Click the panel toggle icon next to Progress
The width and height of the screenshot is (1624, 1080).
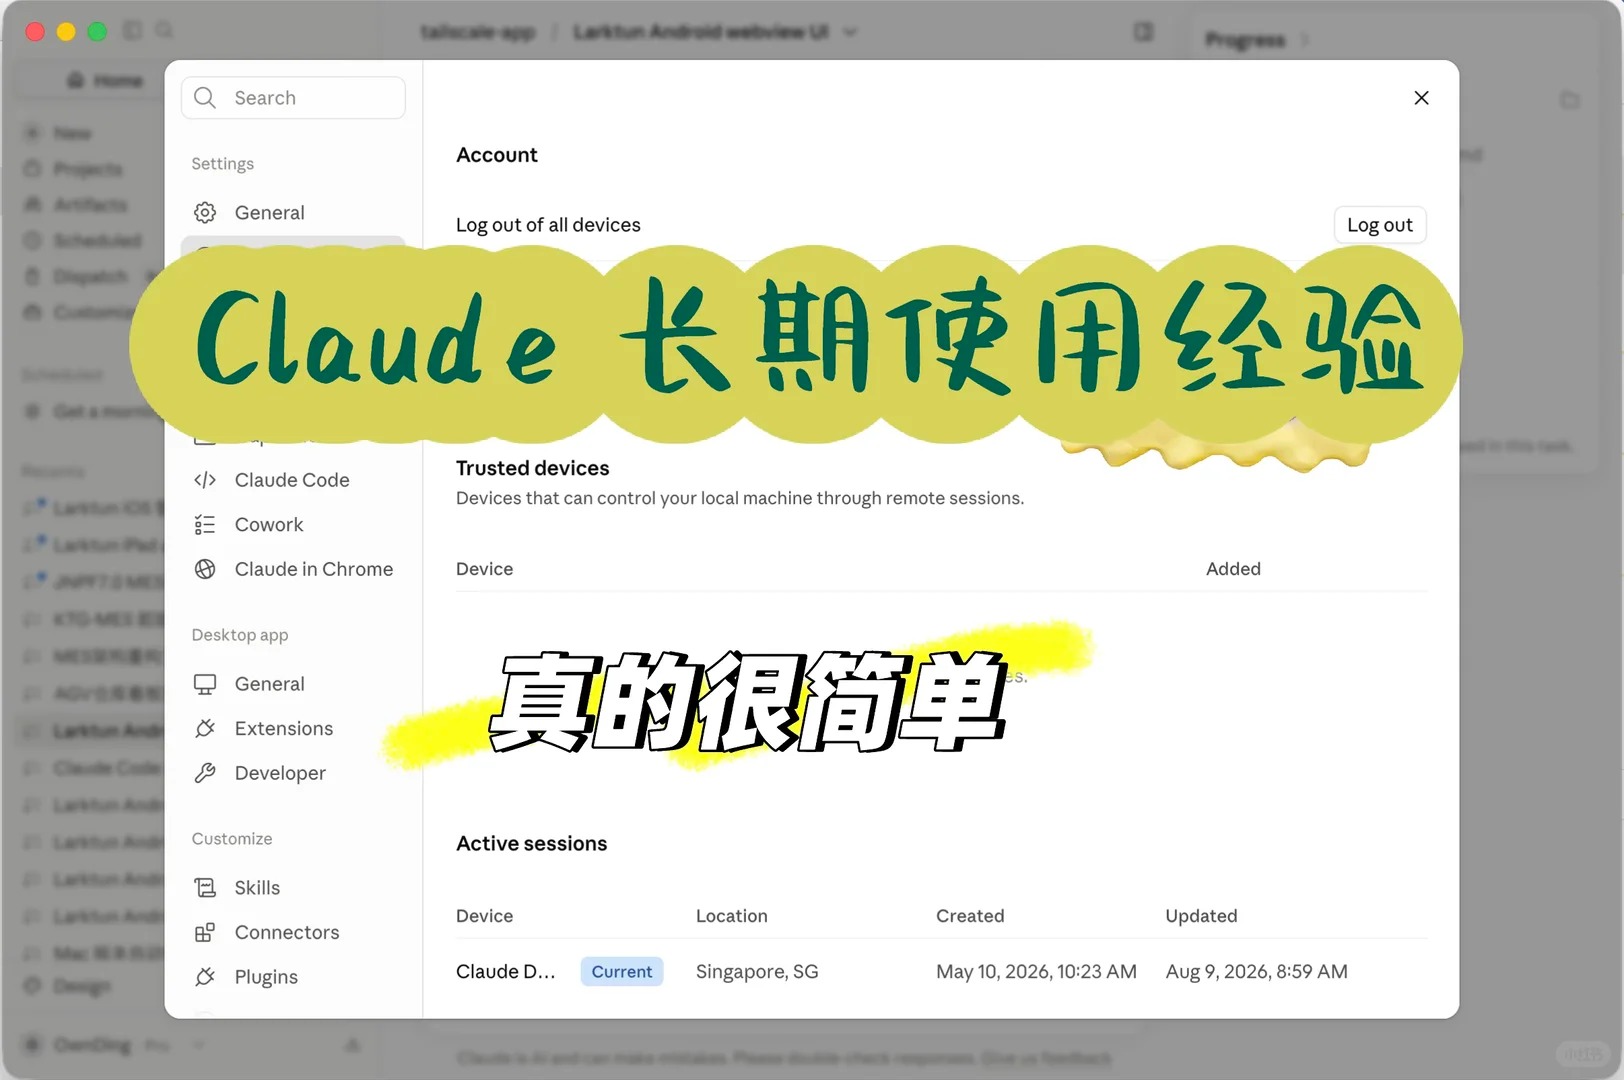pos(1144,32)
